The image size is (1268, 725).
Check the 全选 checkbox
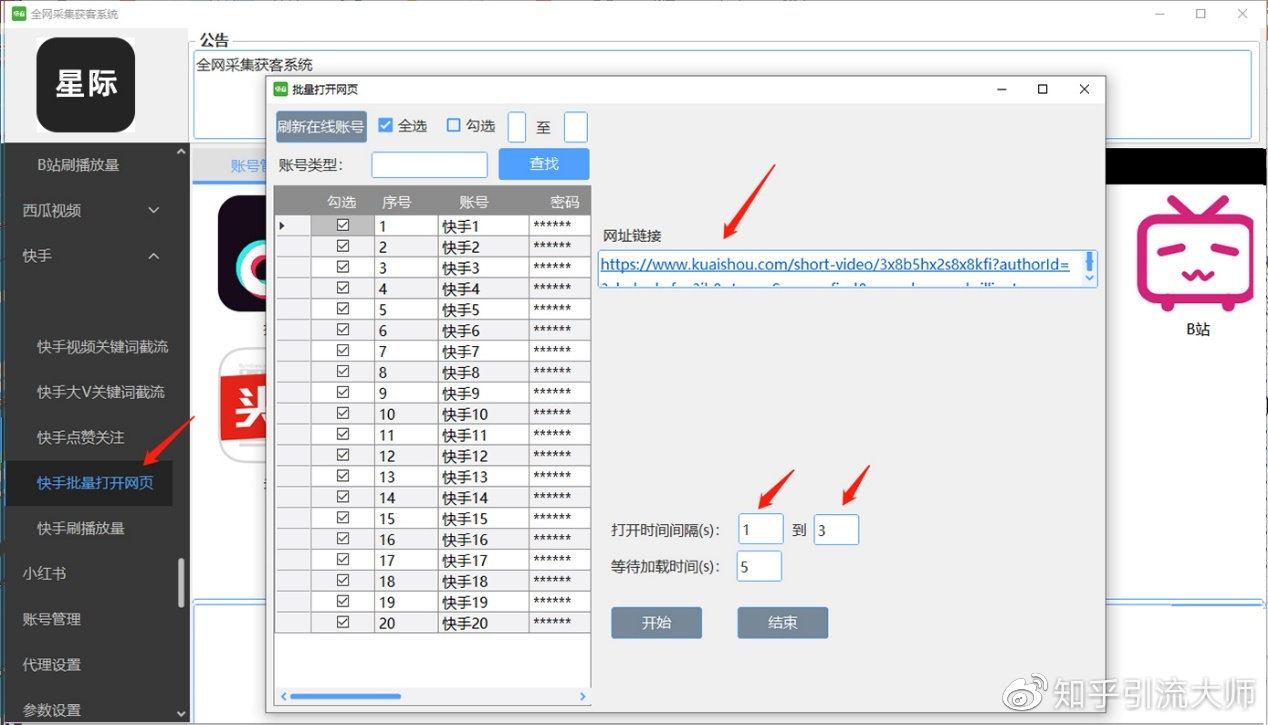pyautogui.click(x=386, y=125)
